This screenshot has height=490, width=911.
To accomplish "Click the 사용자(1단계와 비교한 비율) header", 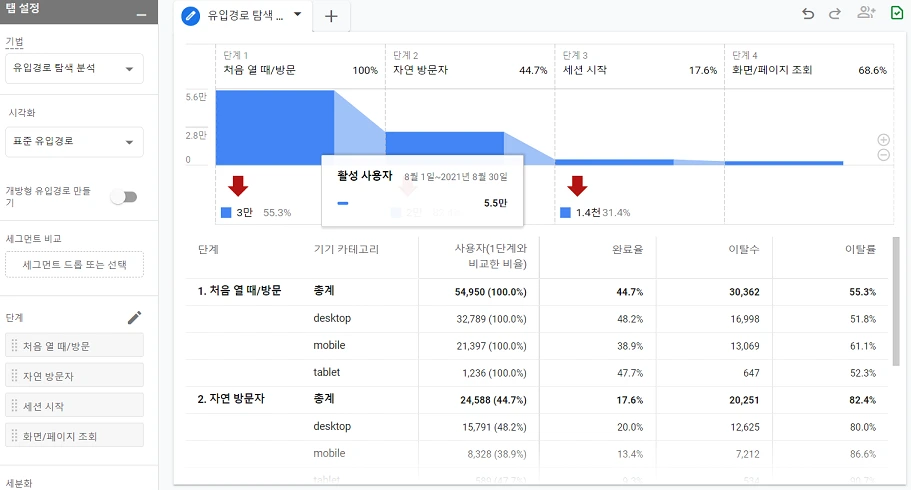I will click(491, 256).
